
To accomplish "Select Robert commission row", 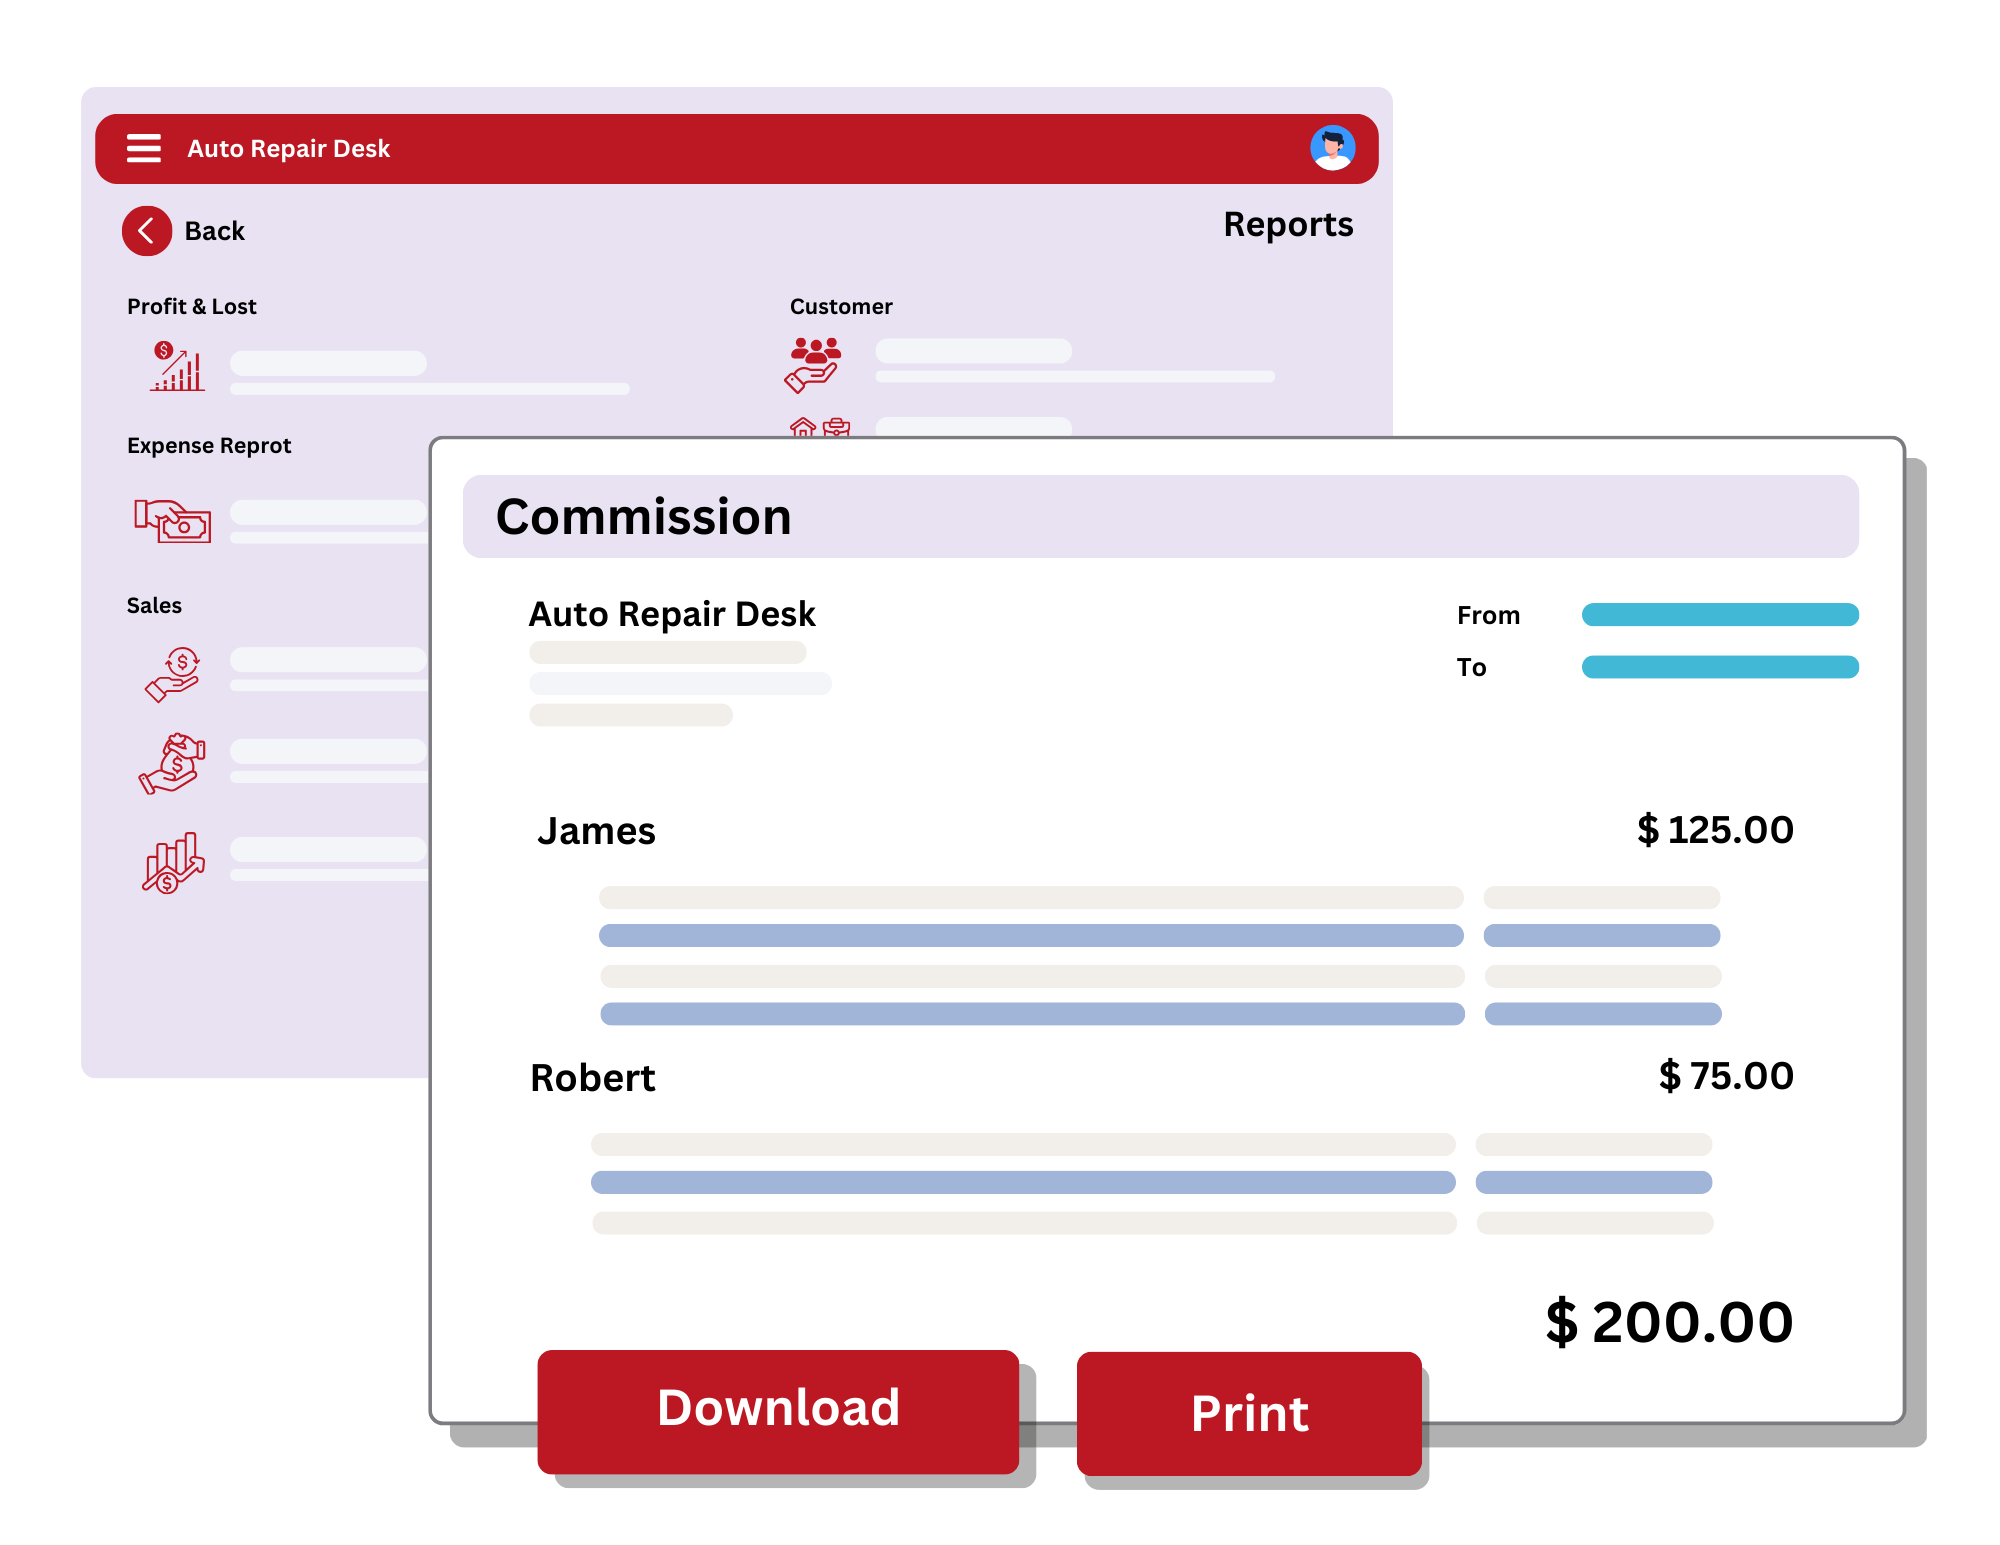I will (1161, 1077).
